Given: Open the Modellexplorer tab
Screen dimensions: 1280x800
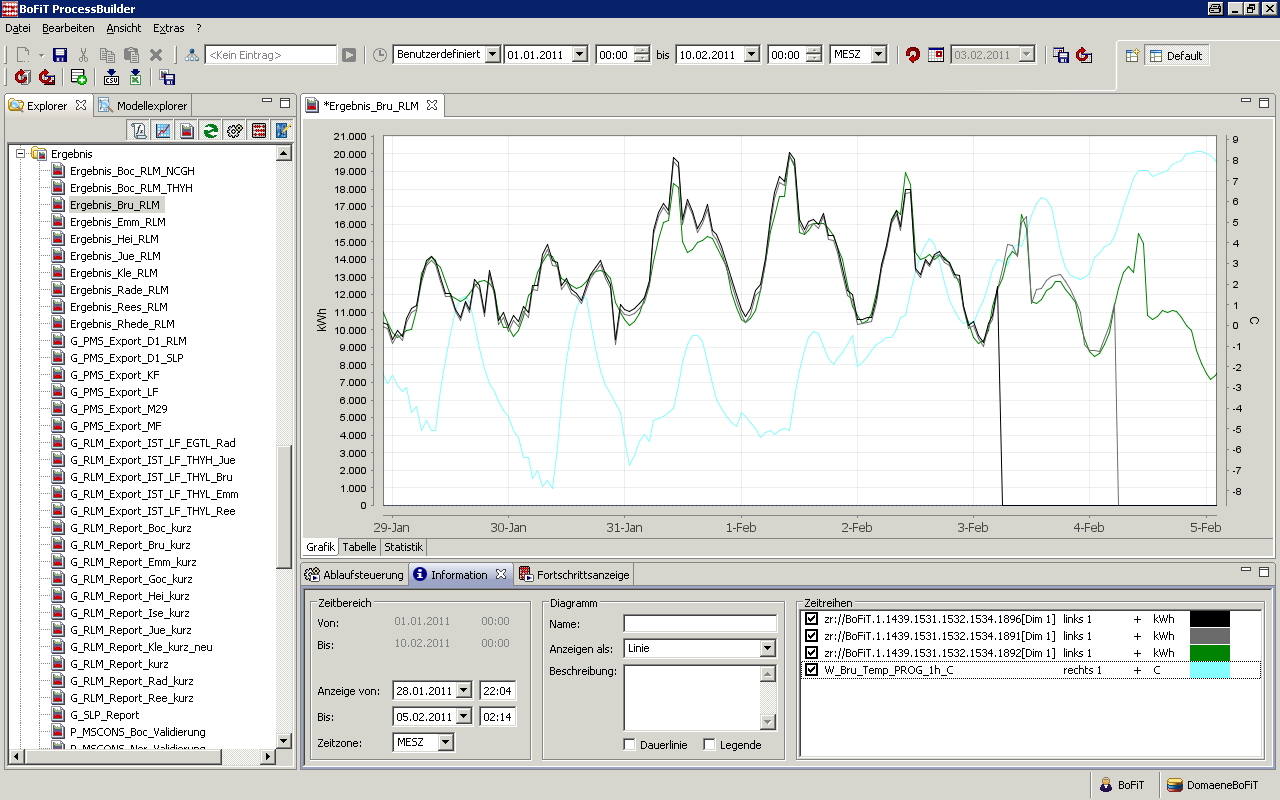Looking at the screenshot, I should click(x=143, y=105).
